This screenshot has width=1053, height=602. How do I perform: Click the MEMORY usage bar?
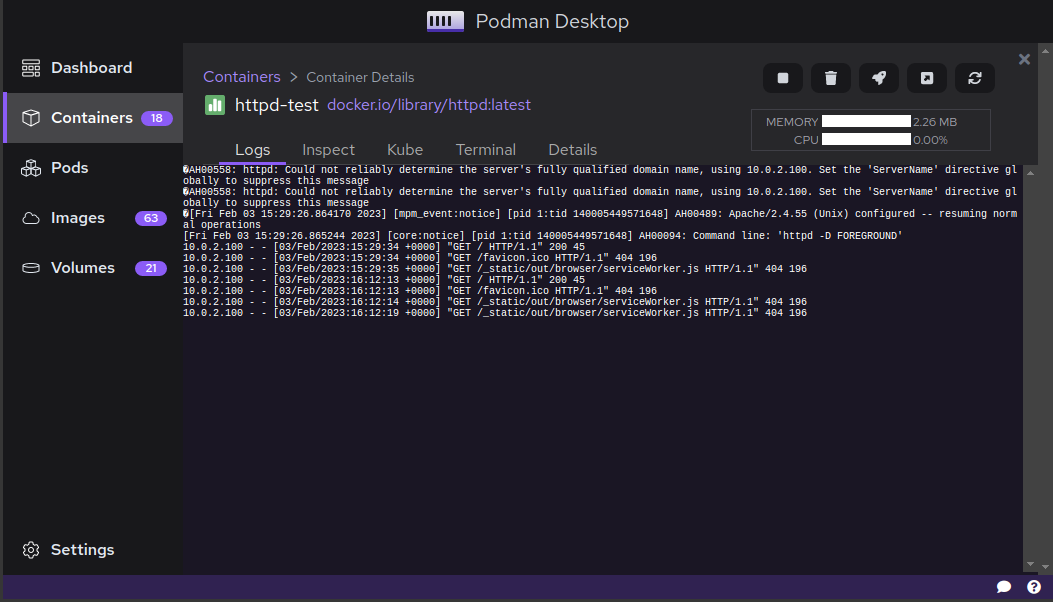(x=864, y=121)
